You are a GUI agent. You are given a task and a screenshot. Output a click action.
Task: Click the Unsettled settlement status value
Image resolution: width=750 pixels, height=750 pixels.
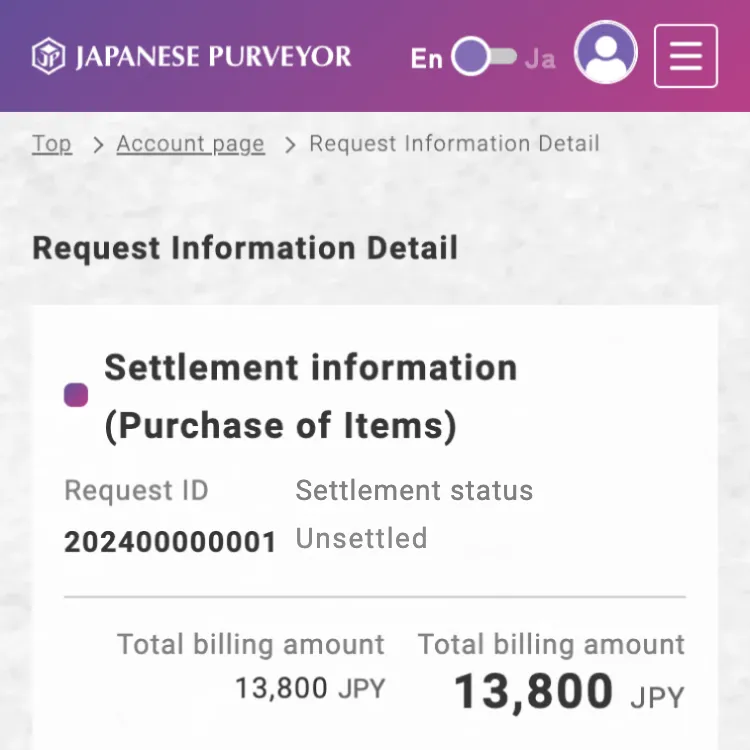[x=361, y=538]
